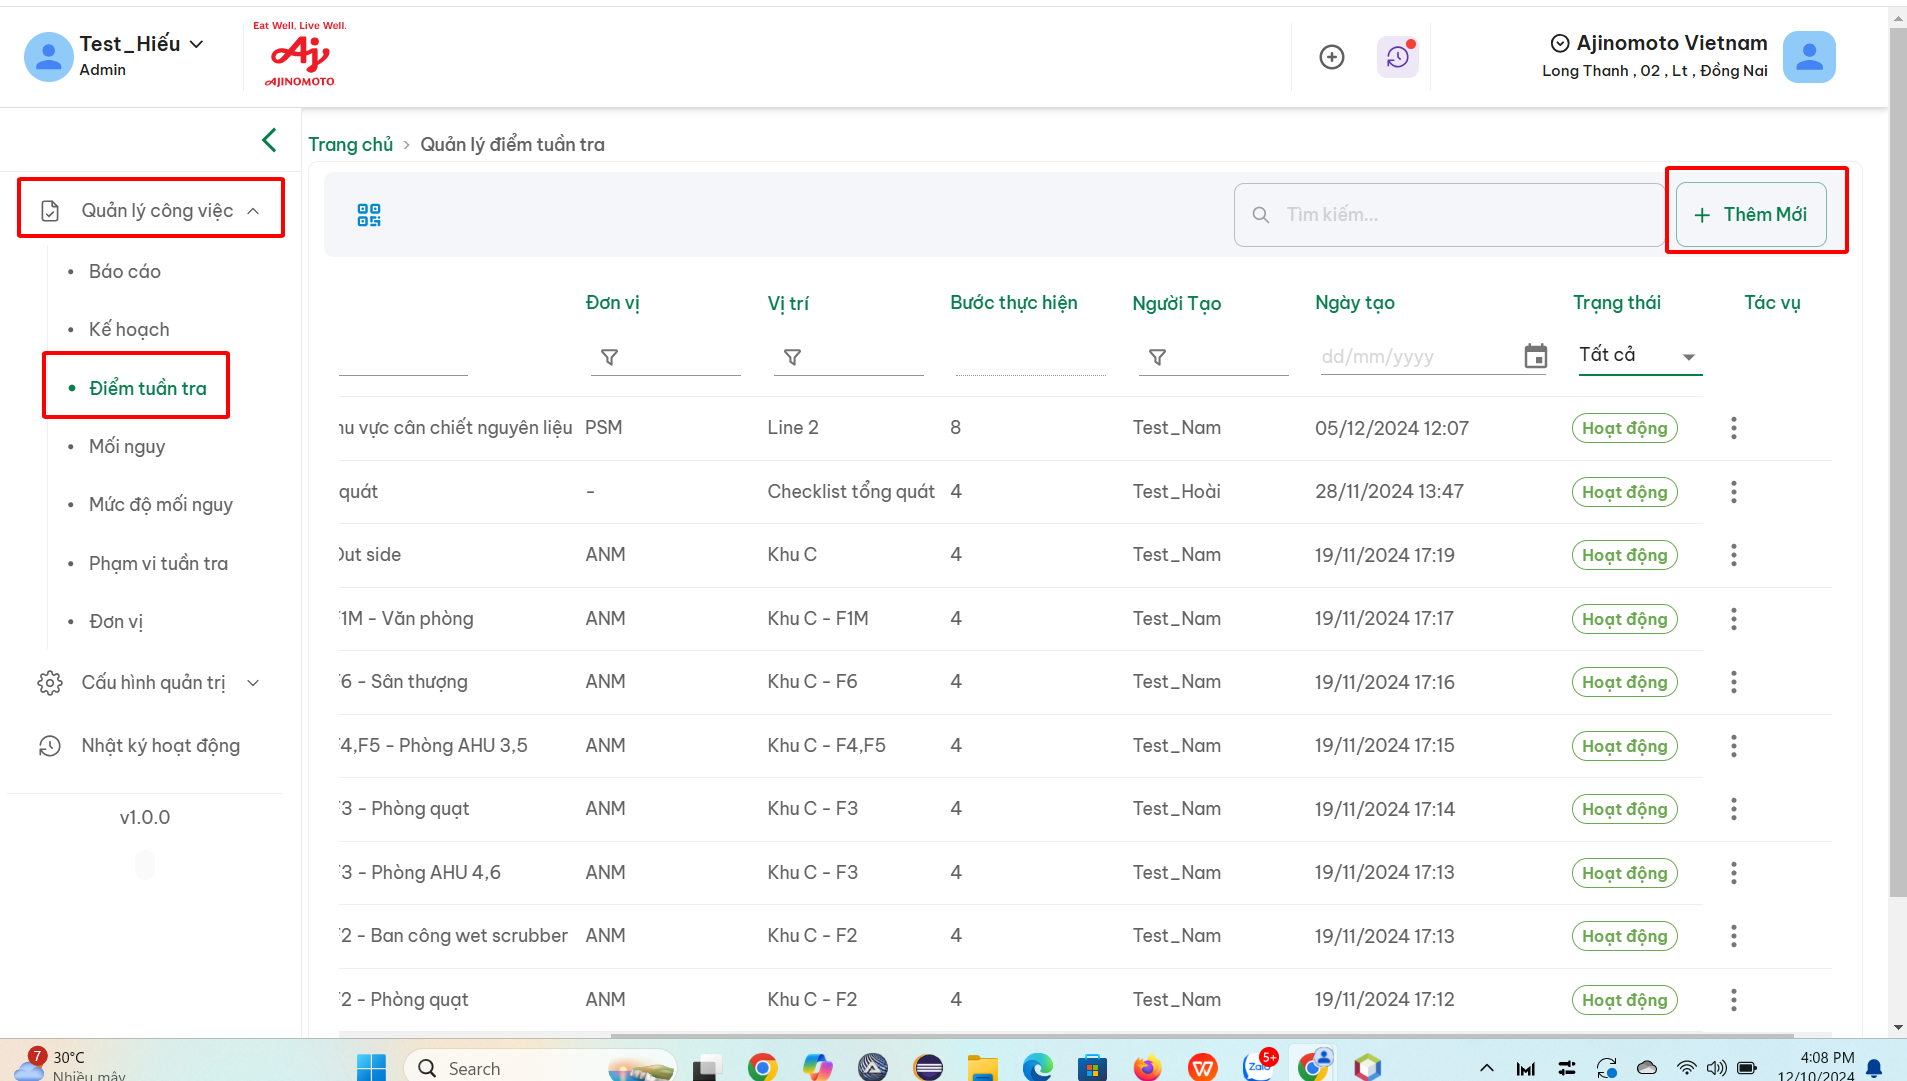
Task: Click the Ajinomoto logo
Action: 300,54
